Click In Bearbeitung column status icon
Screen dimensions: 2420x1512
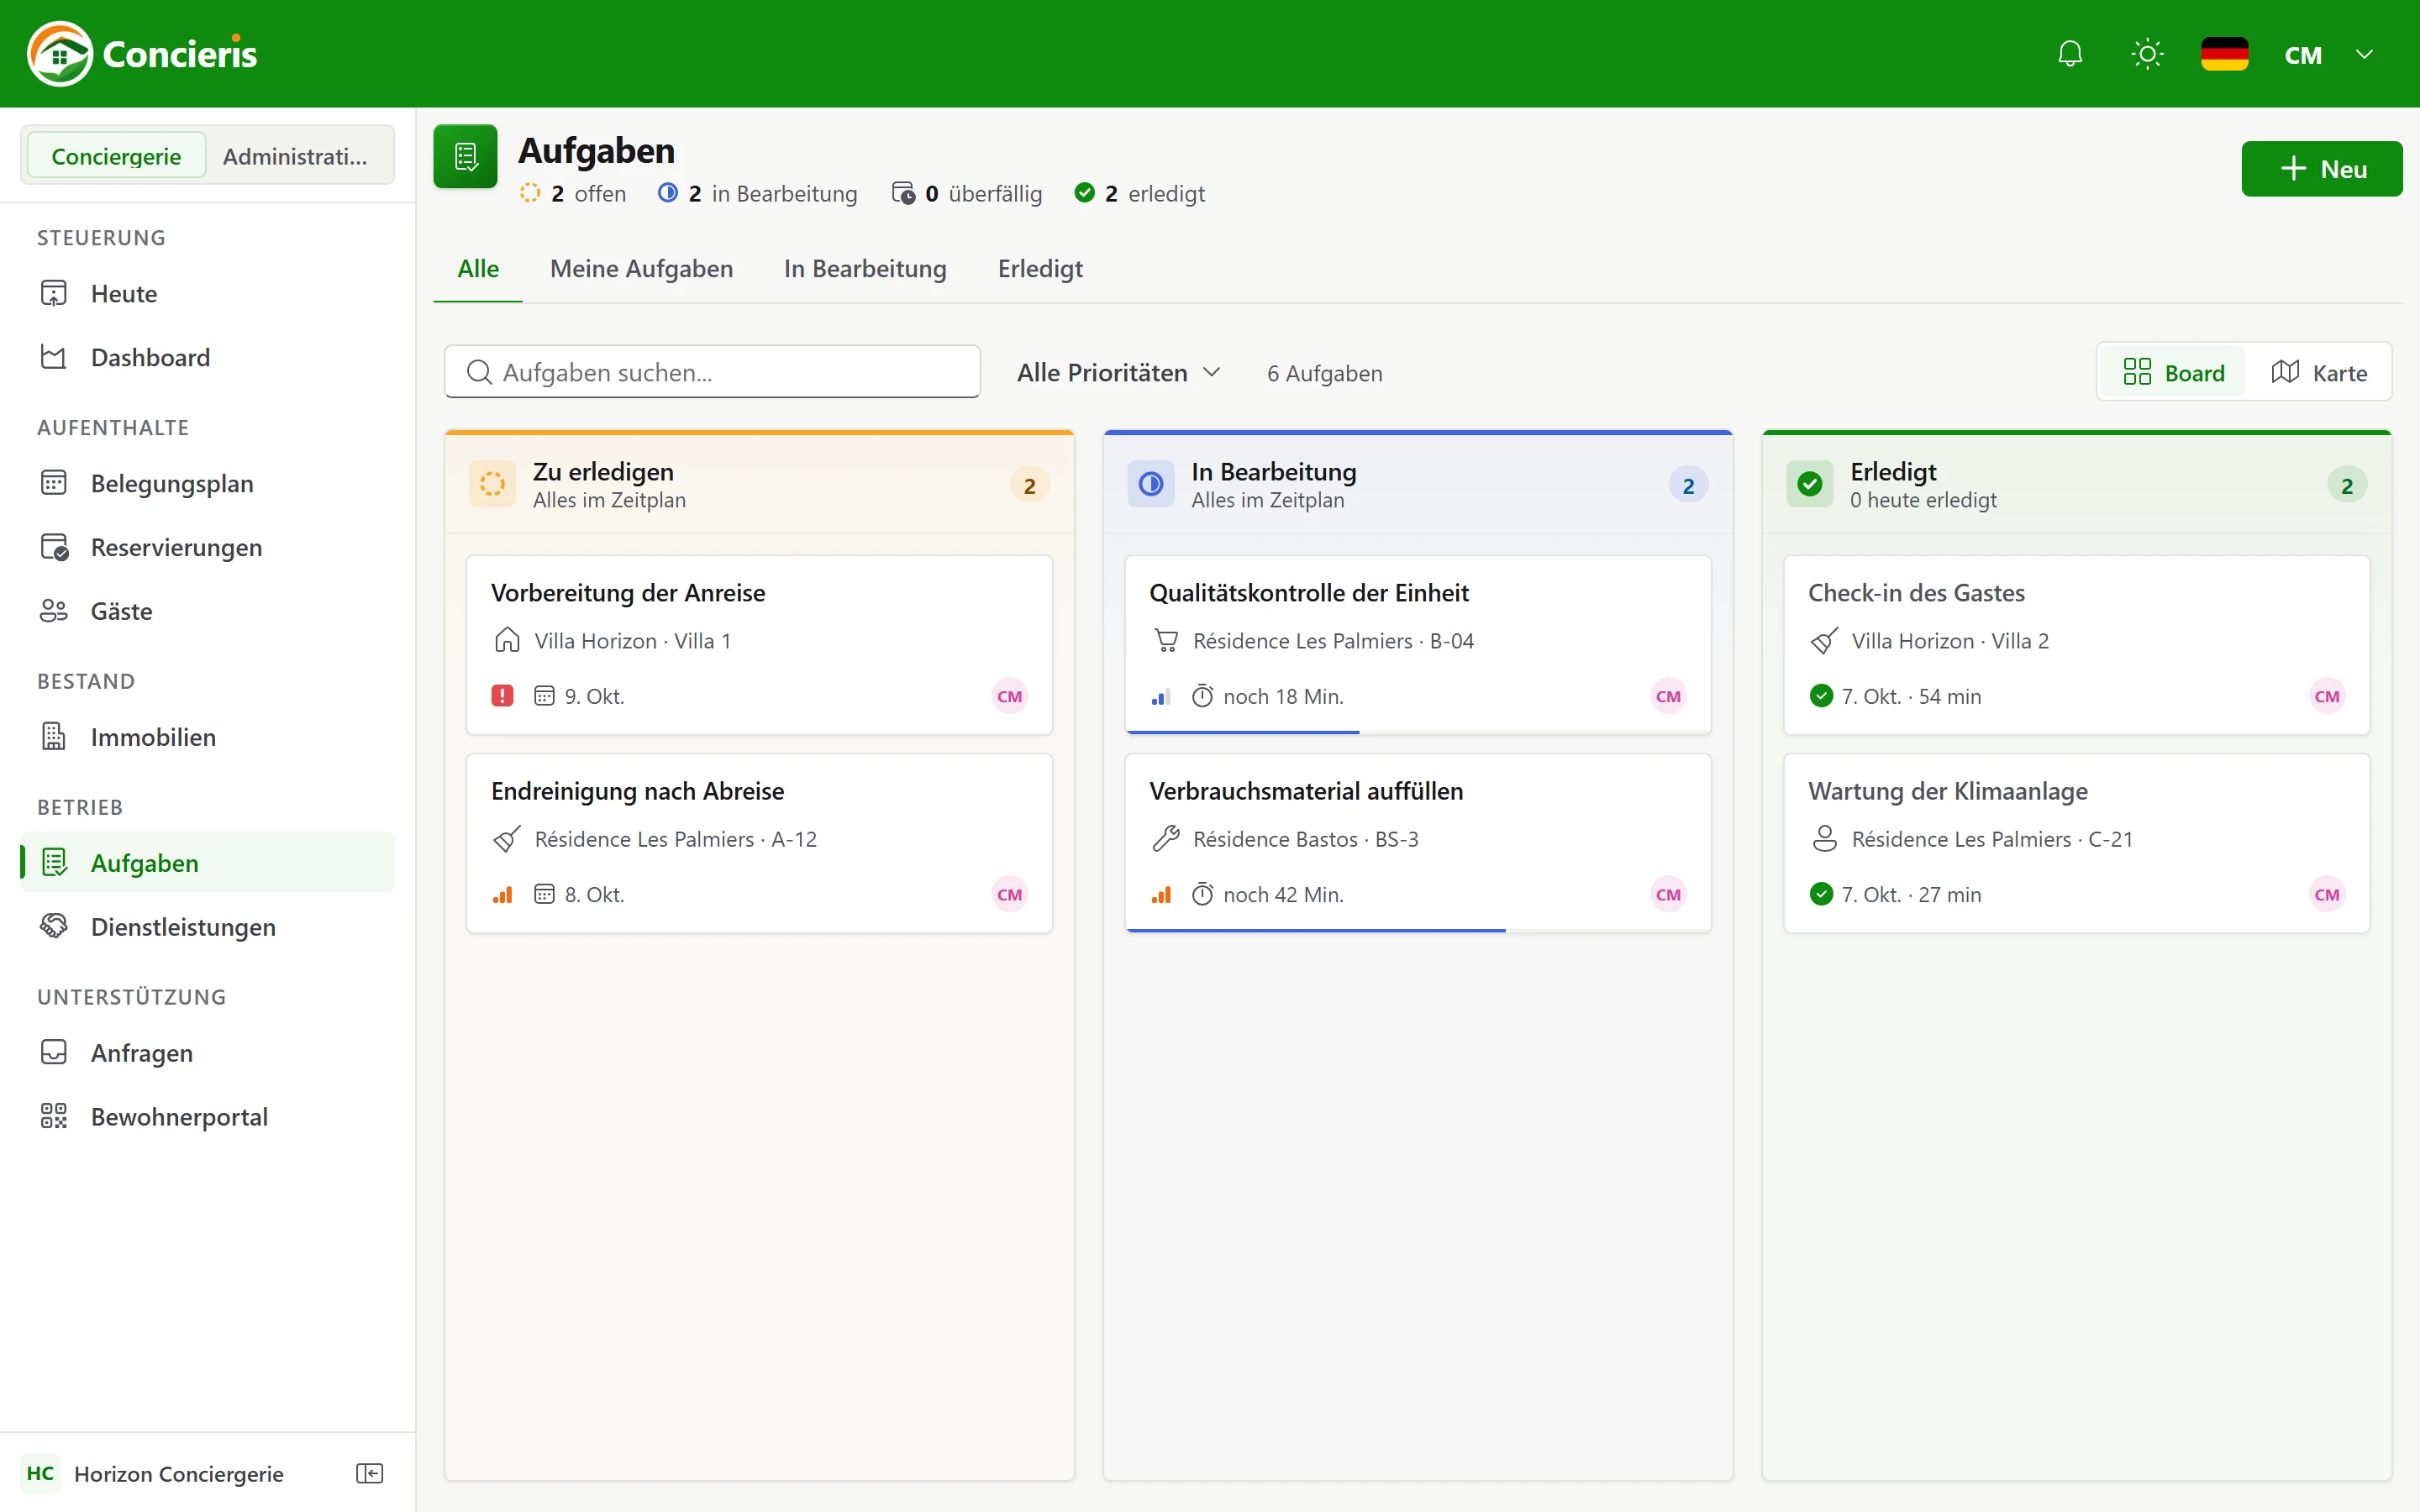coord(1151,484)
